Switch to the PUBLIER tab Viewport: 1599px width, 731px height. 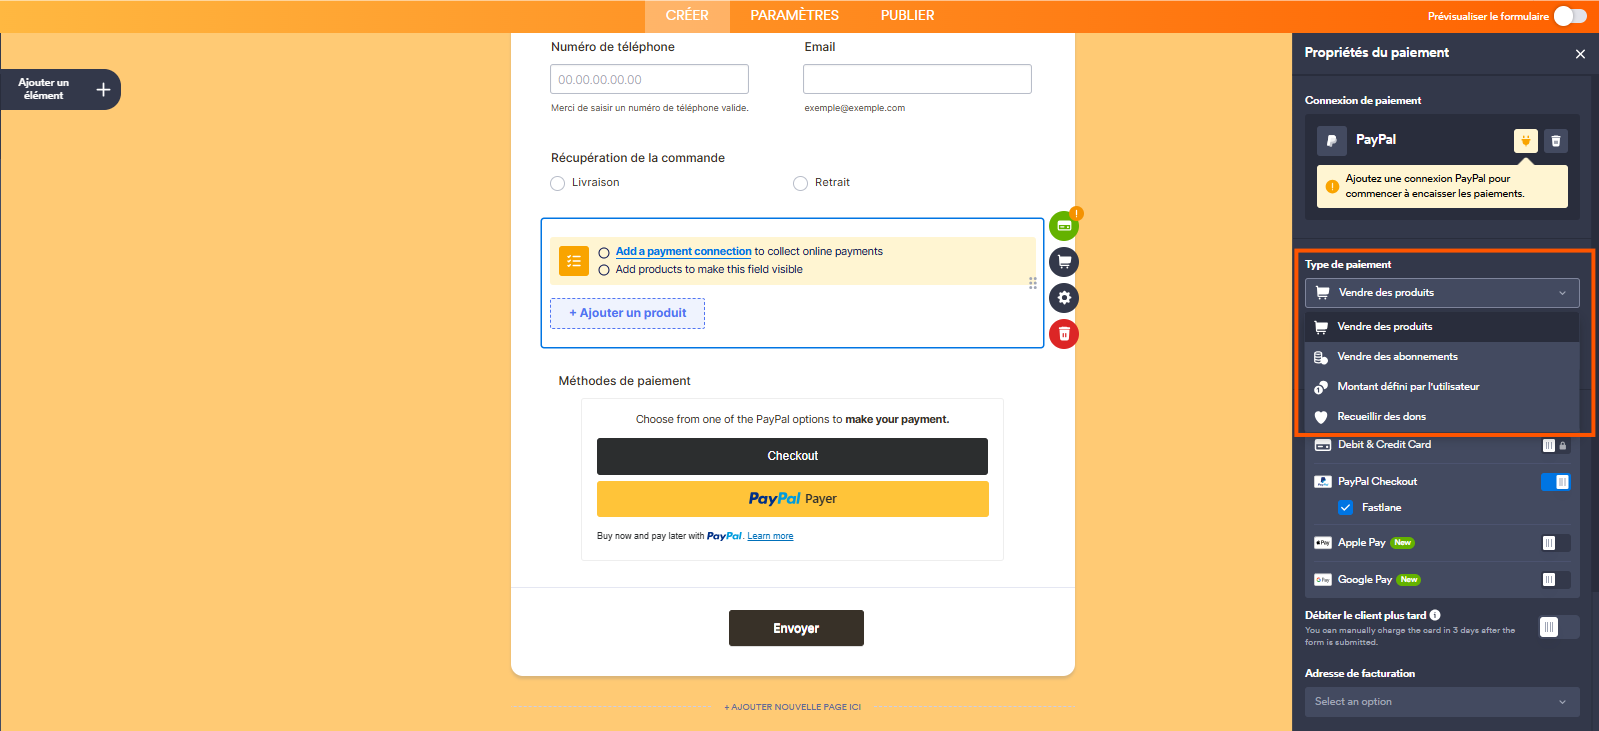[907, 16]
